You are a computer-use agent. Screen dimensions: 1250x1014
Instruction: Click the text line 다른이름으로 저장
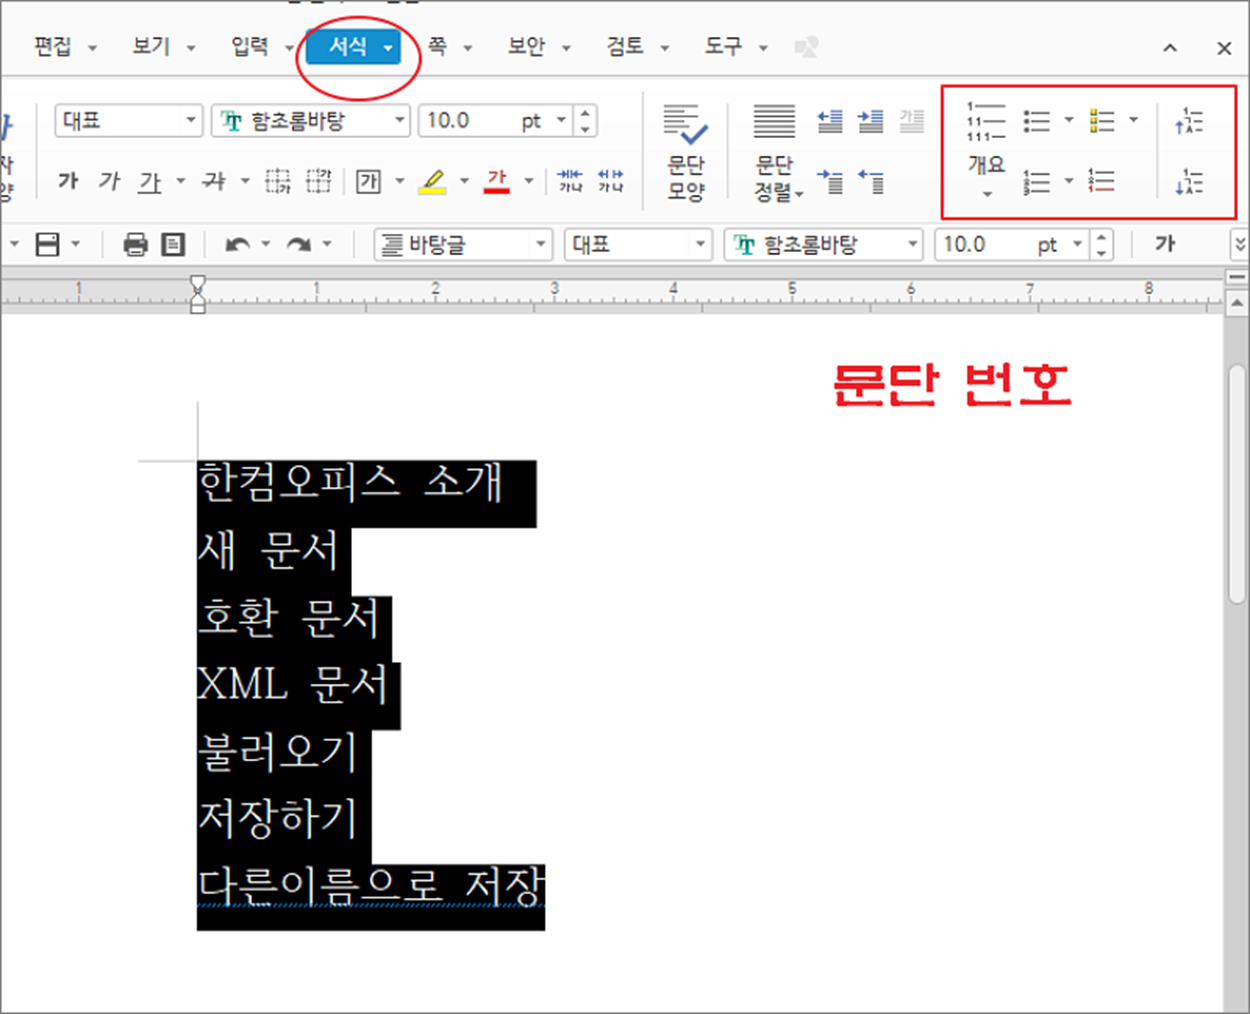pos(371,886)
